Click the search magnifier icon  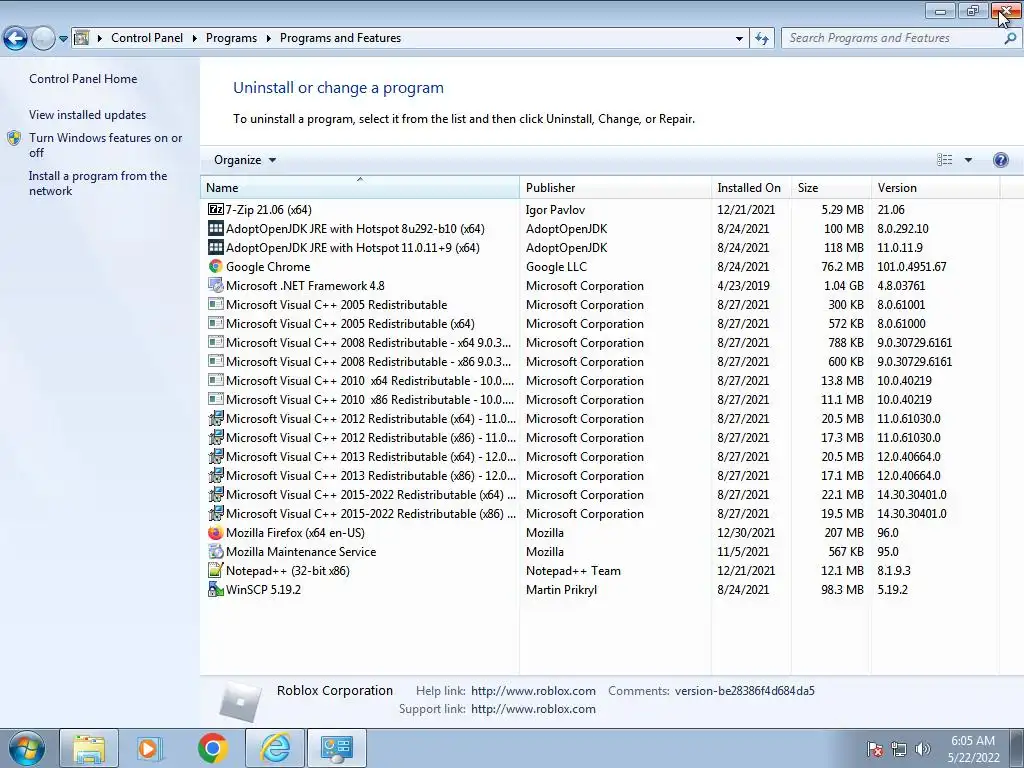1010,39
